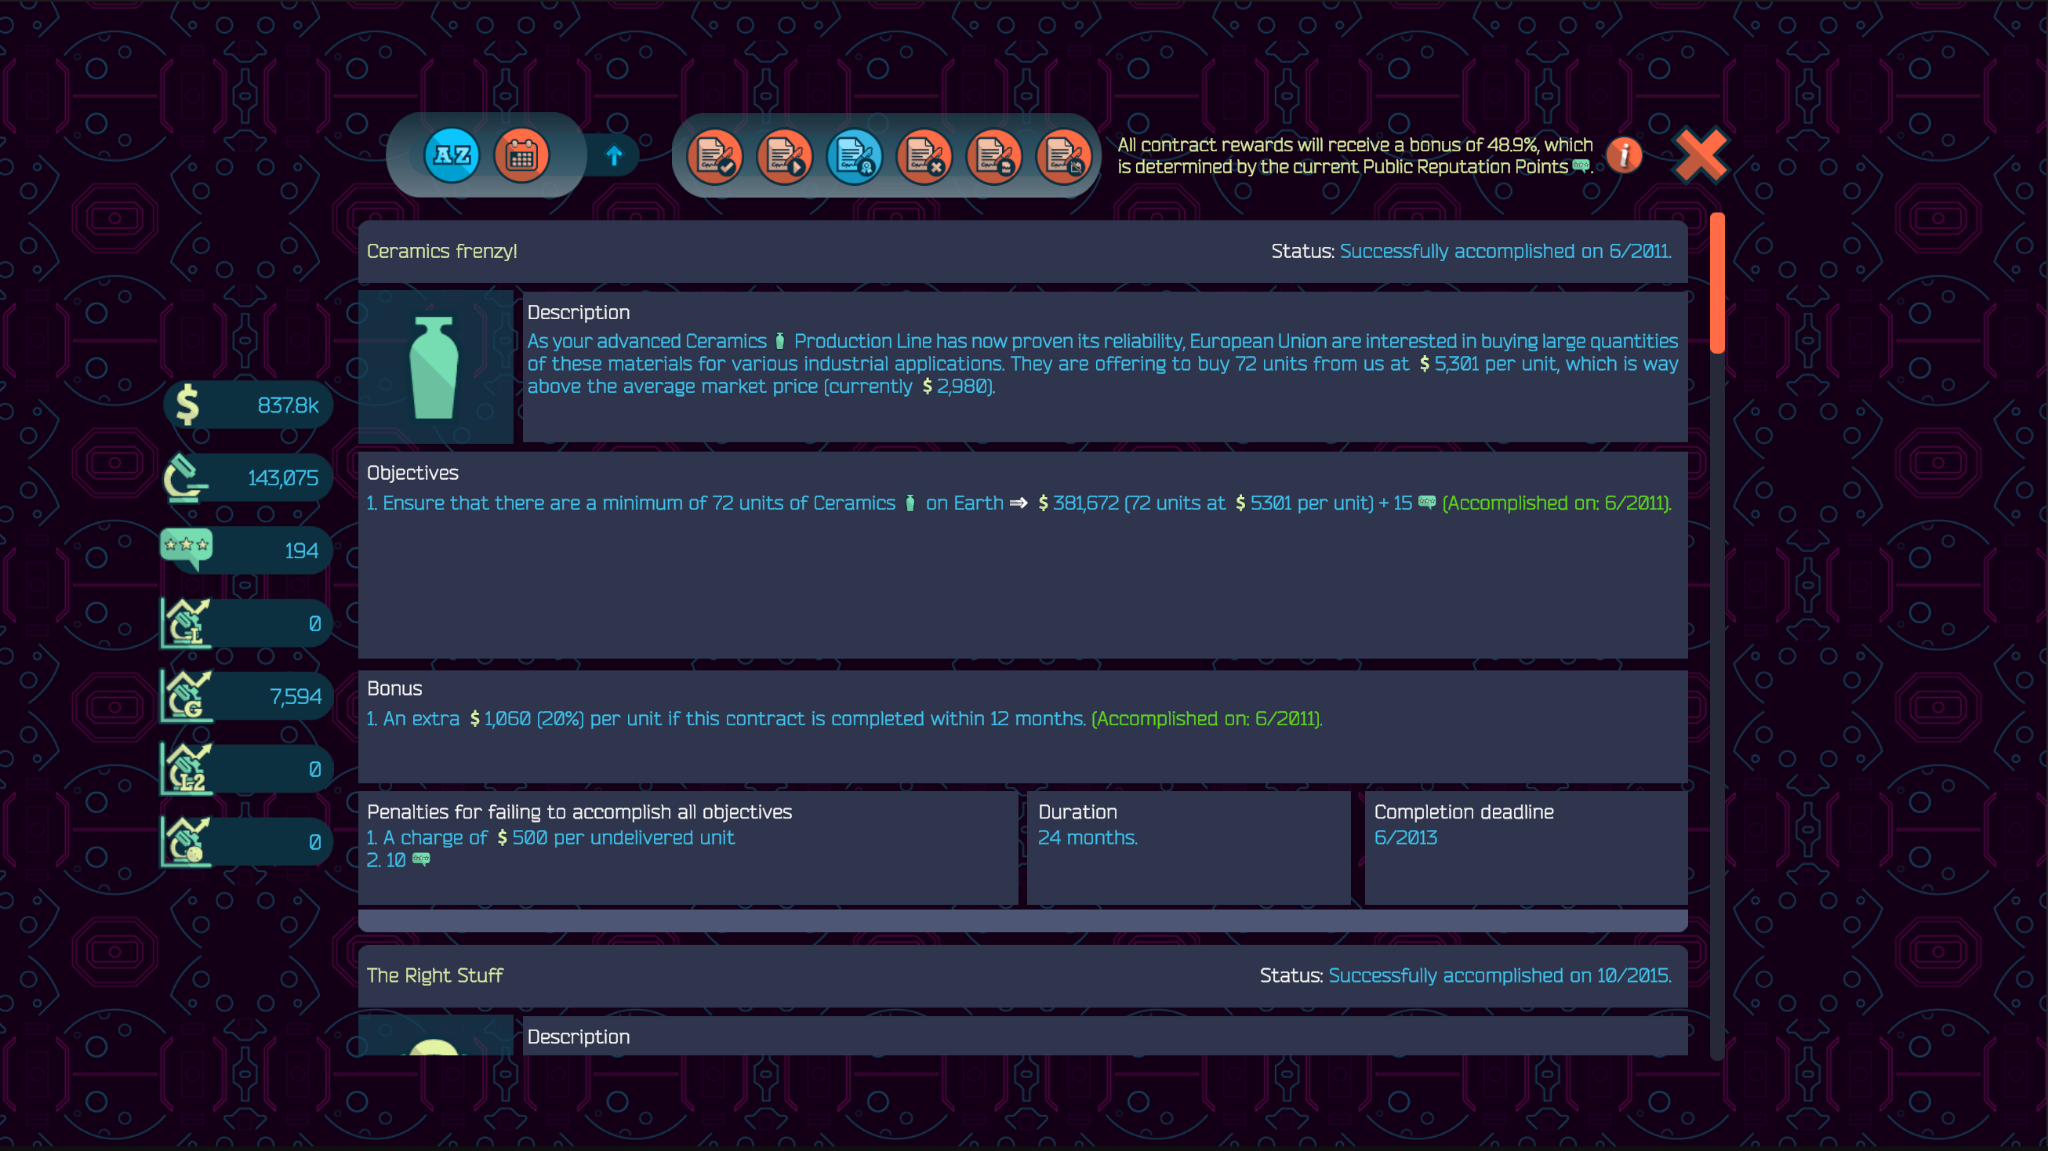This screenshot has height=1151, width=2048.
Task: Select the L2 research chart indicator
Action: [x=247, y=769]
